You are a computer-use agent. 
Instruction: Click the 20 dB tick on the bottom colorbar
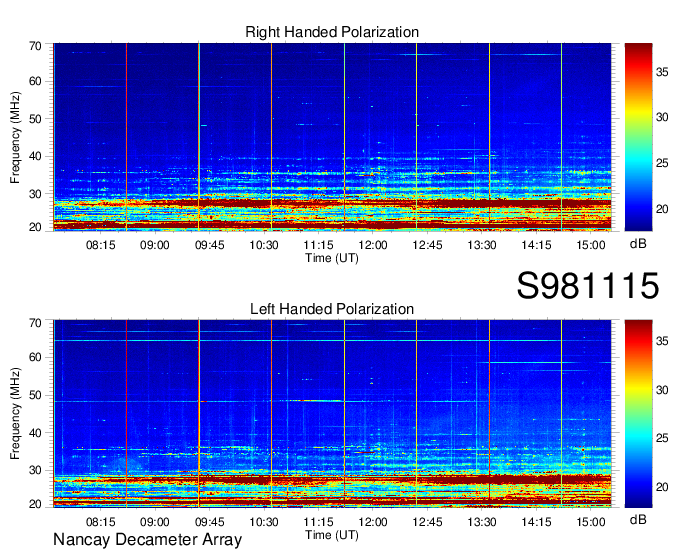coord(662,487)
